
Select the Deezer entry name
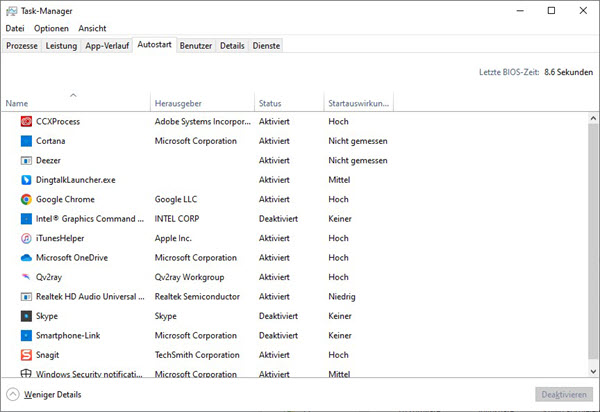point(48,161)
